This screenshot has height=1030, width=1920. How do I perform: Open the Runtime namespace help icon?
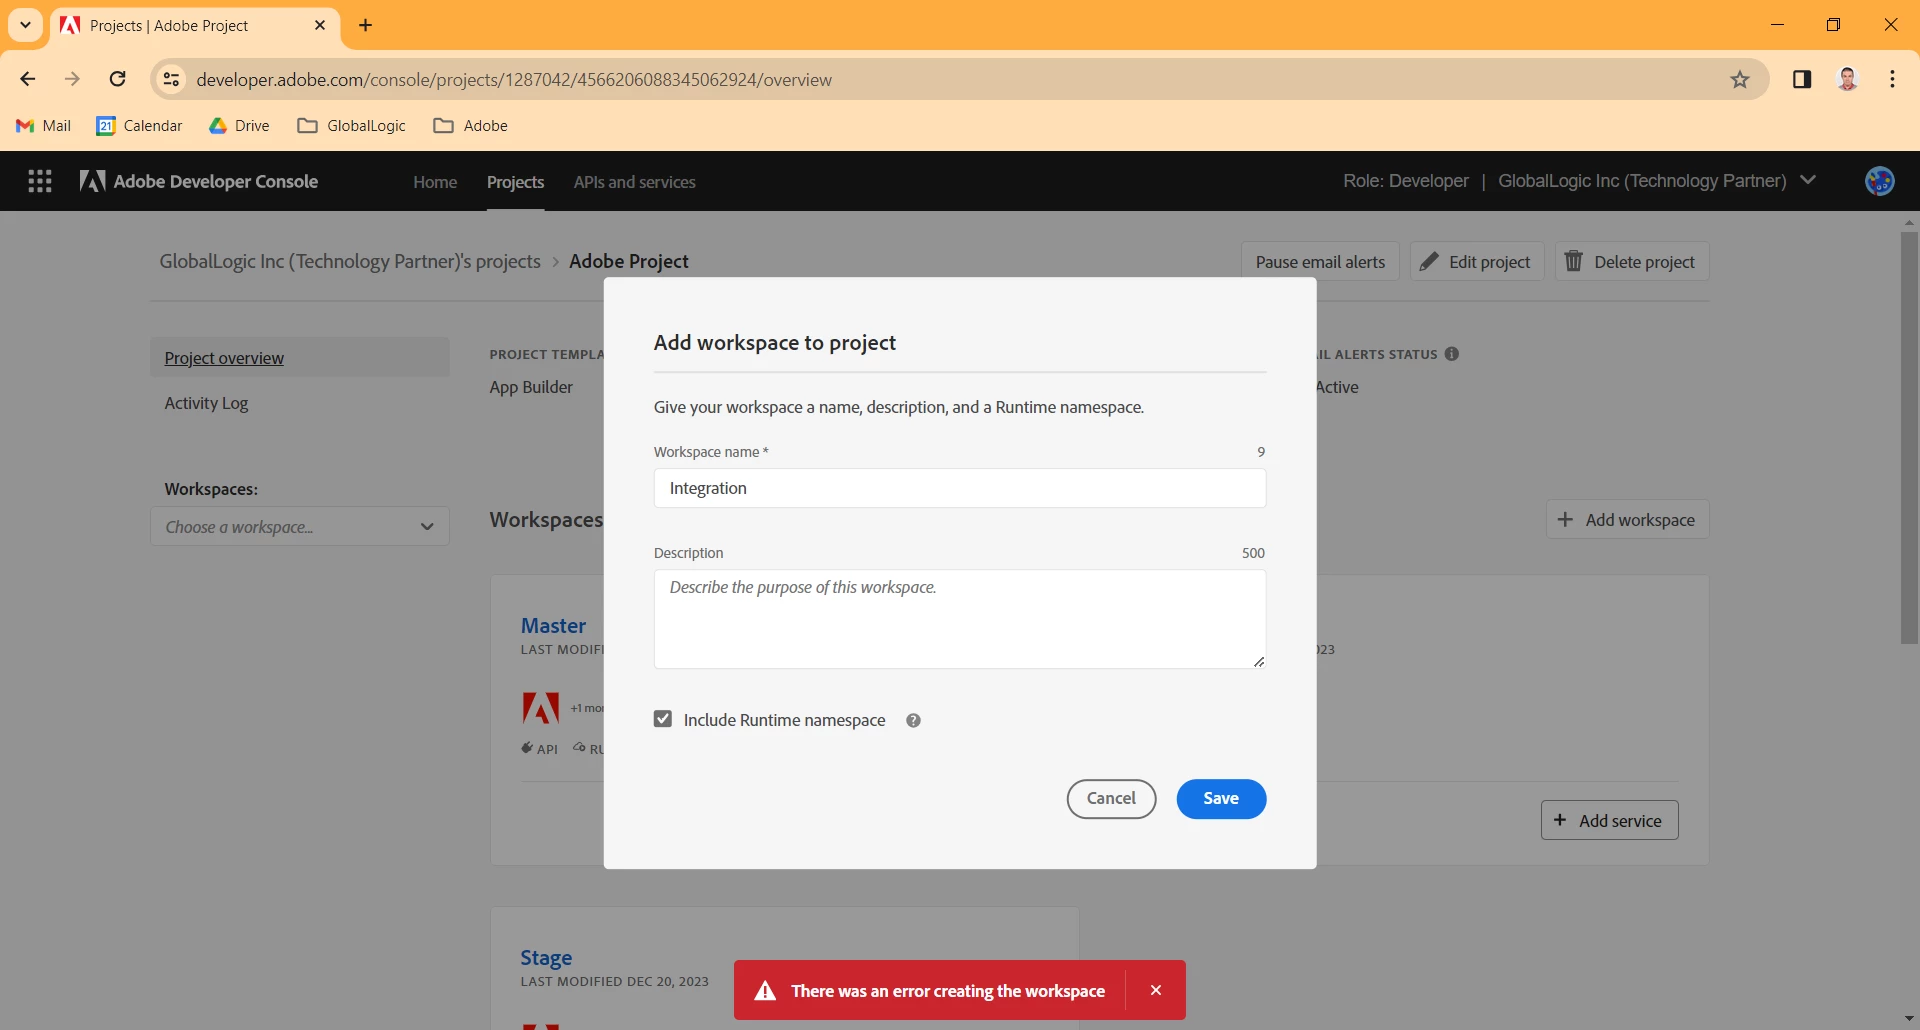tap(913, 720)
